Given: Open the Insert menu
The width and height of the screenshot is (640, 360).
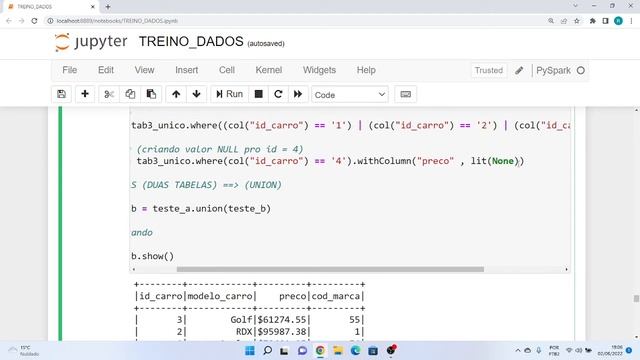Looking at the screenshot, I should coord(187,70).
